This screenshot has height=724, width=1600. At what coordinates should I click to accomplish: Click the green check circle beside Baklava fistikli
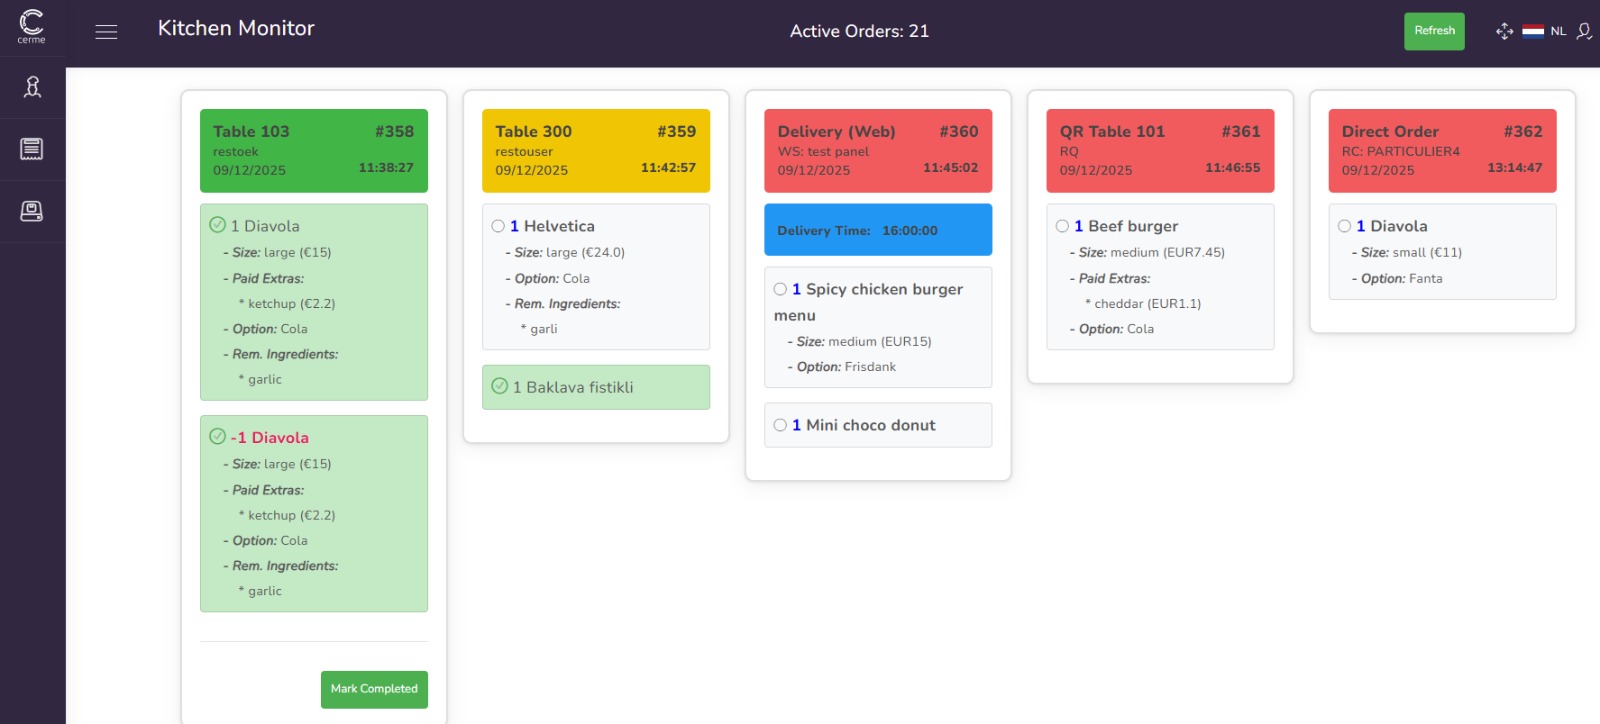500,386
